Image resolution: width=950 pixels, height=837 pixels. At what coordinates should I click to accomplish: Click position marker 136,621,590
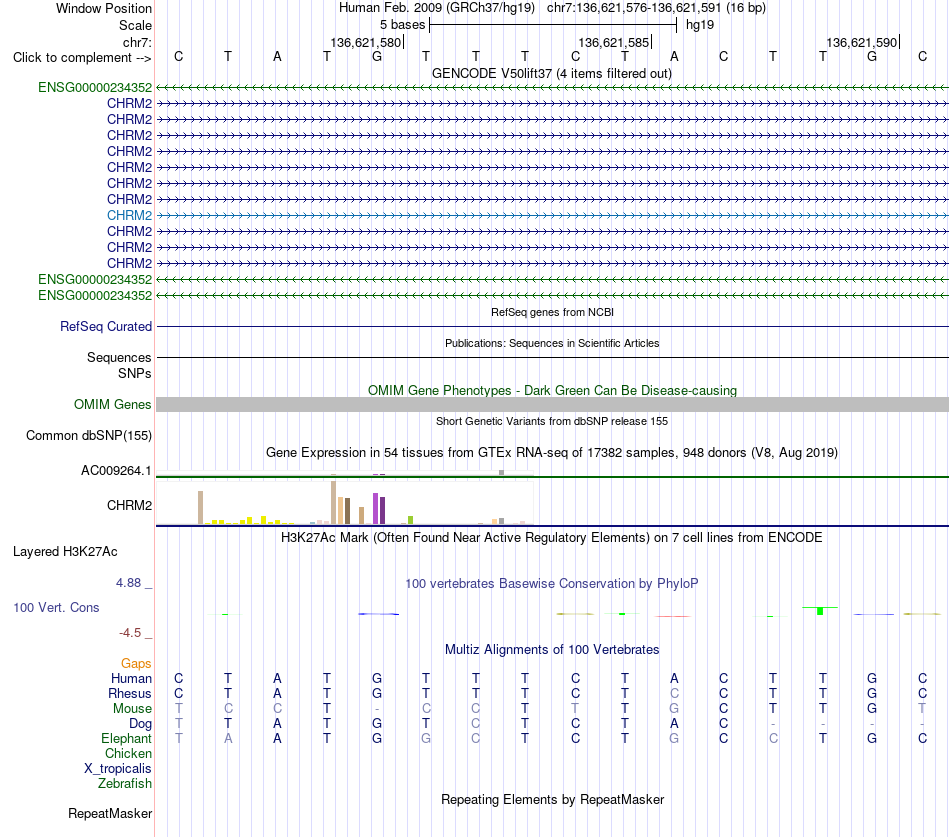click(862, 42)
